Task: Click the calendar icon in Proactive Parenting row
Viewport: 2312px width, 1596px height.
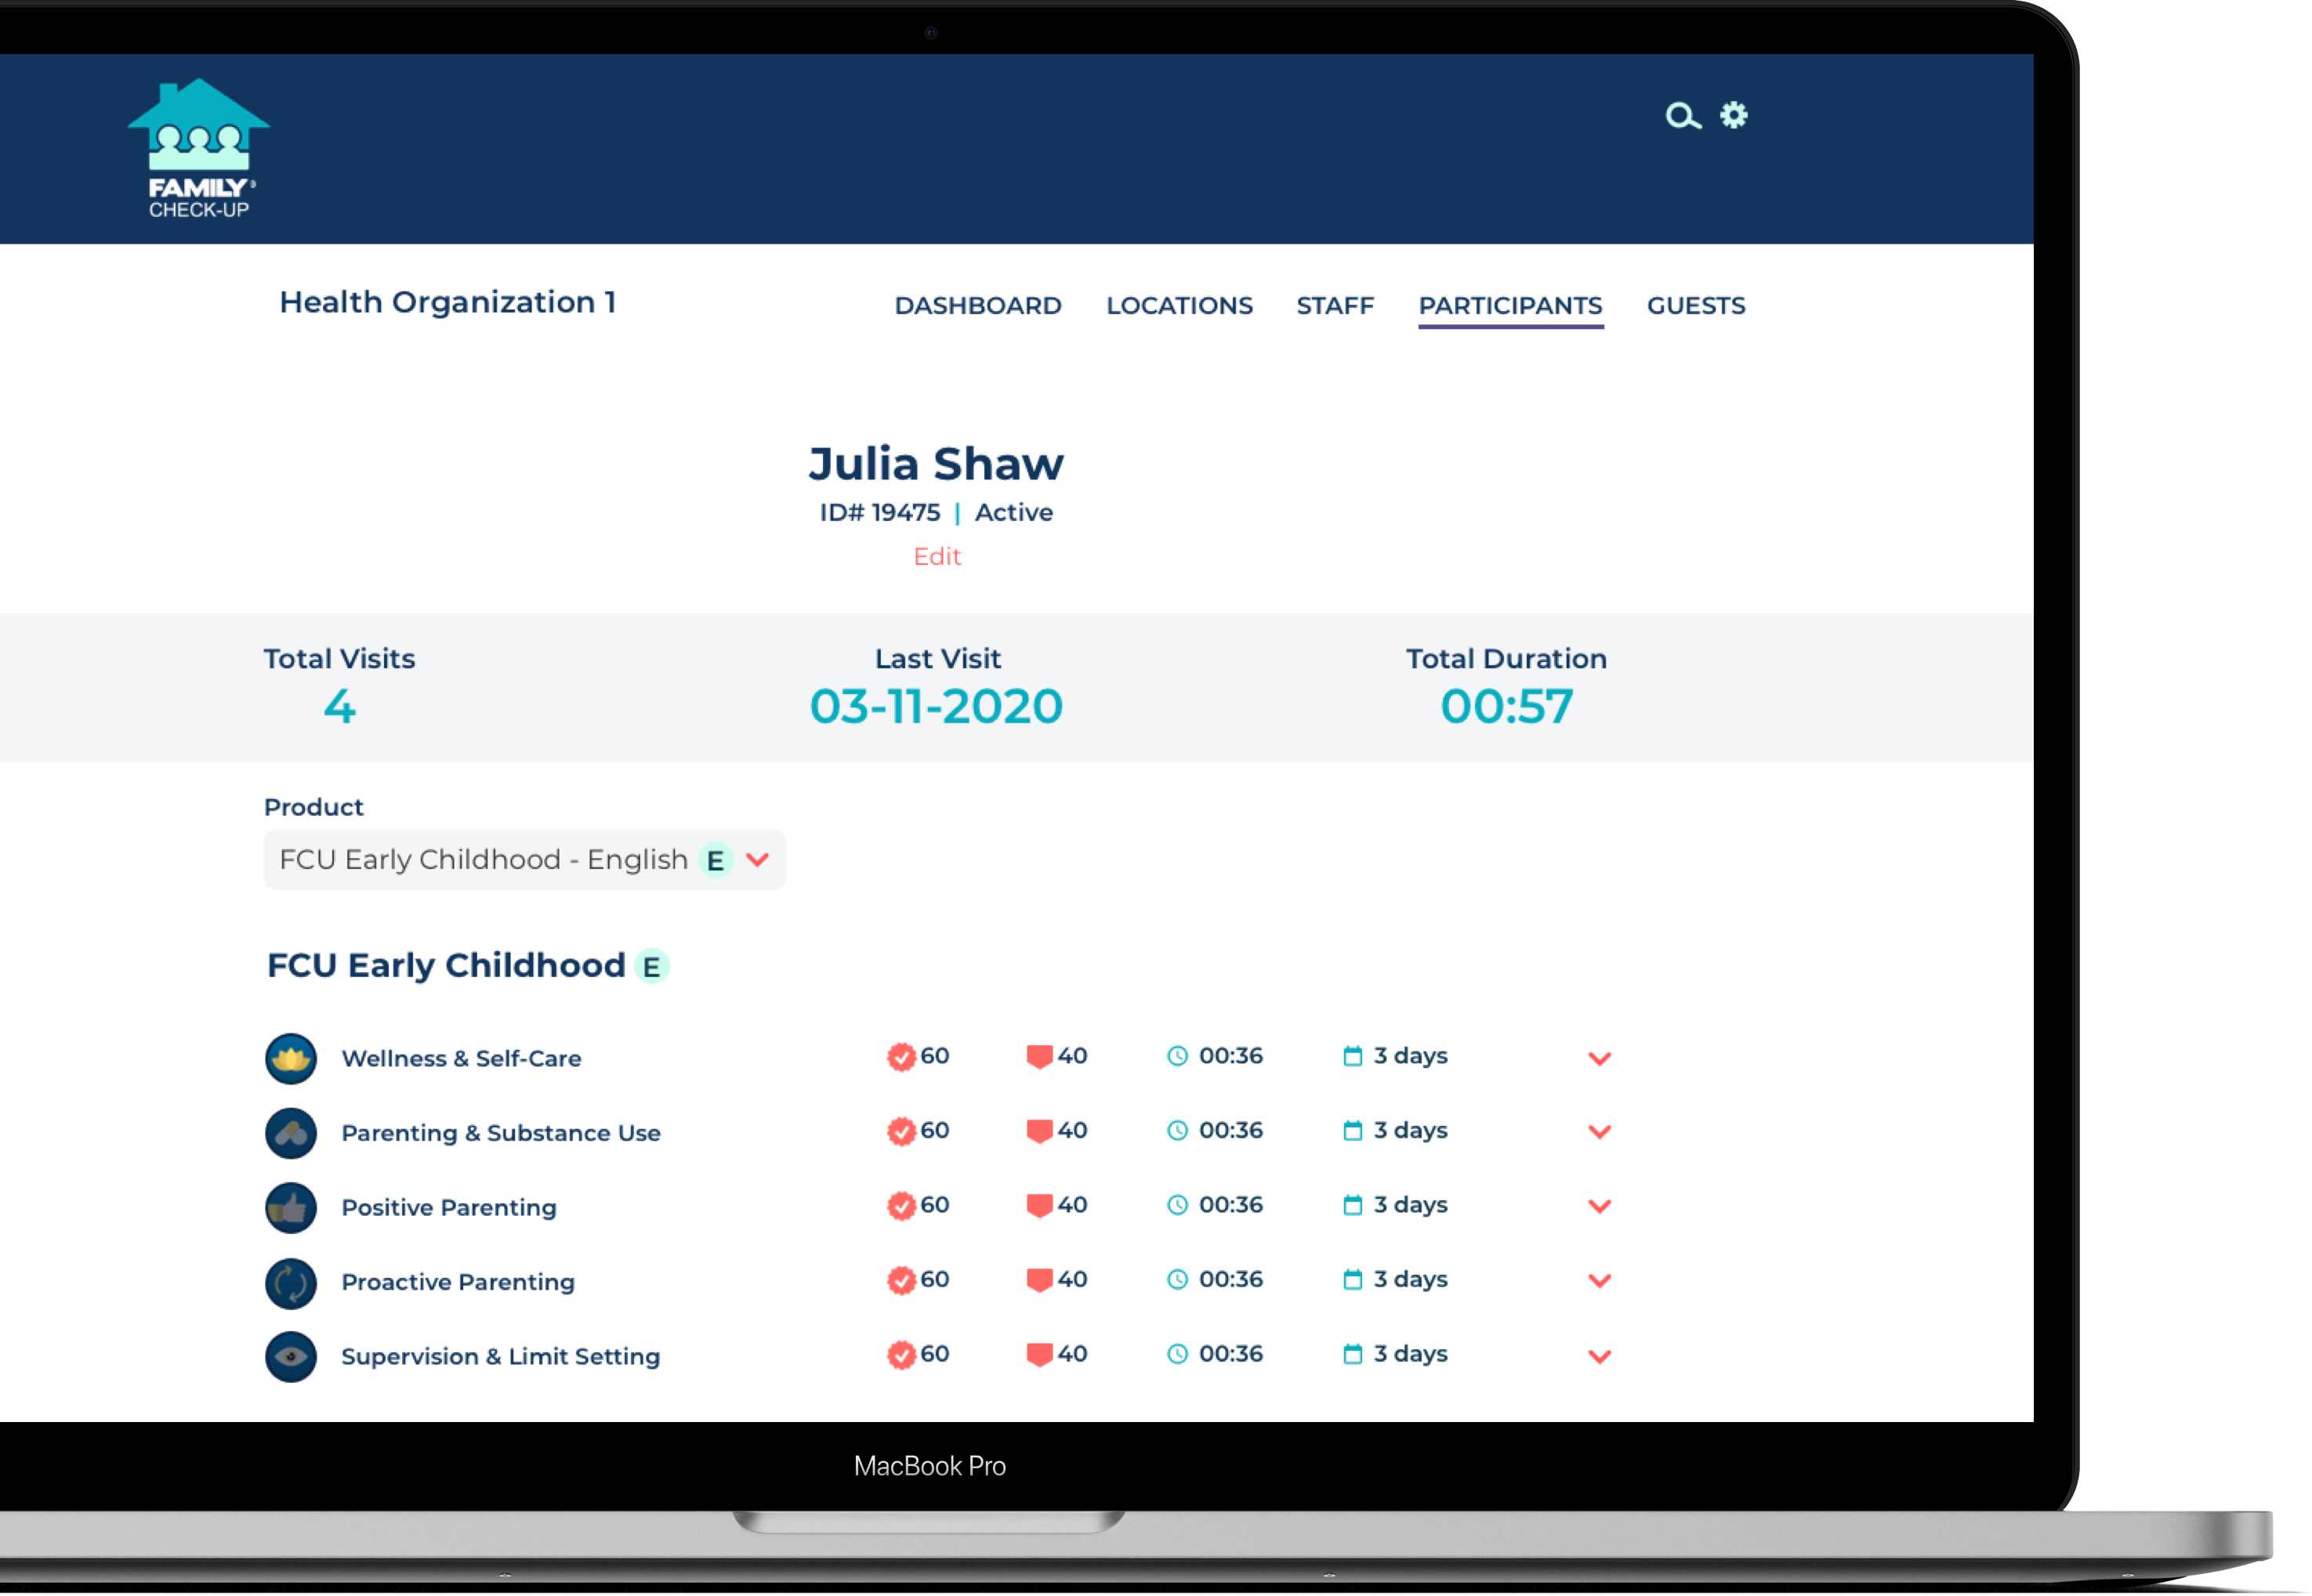Action: point(1353,1279)
